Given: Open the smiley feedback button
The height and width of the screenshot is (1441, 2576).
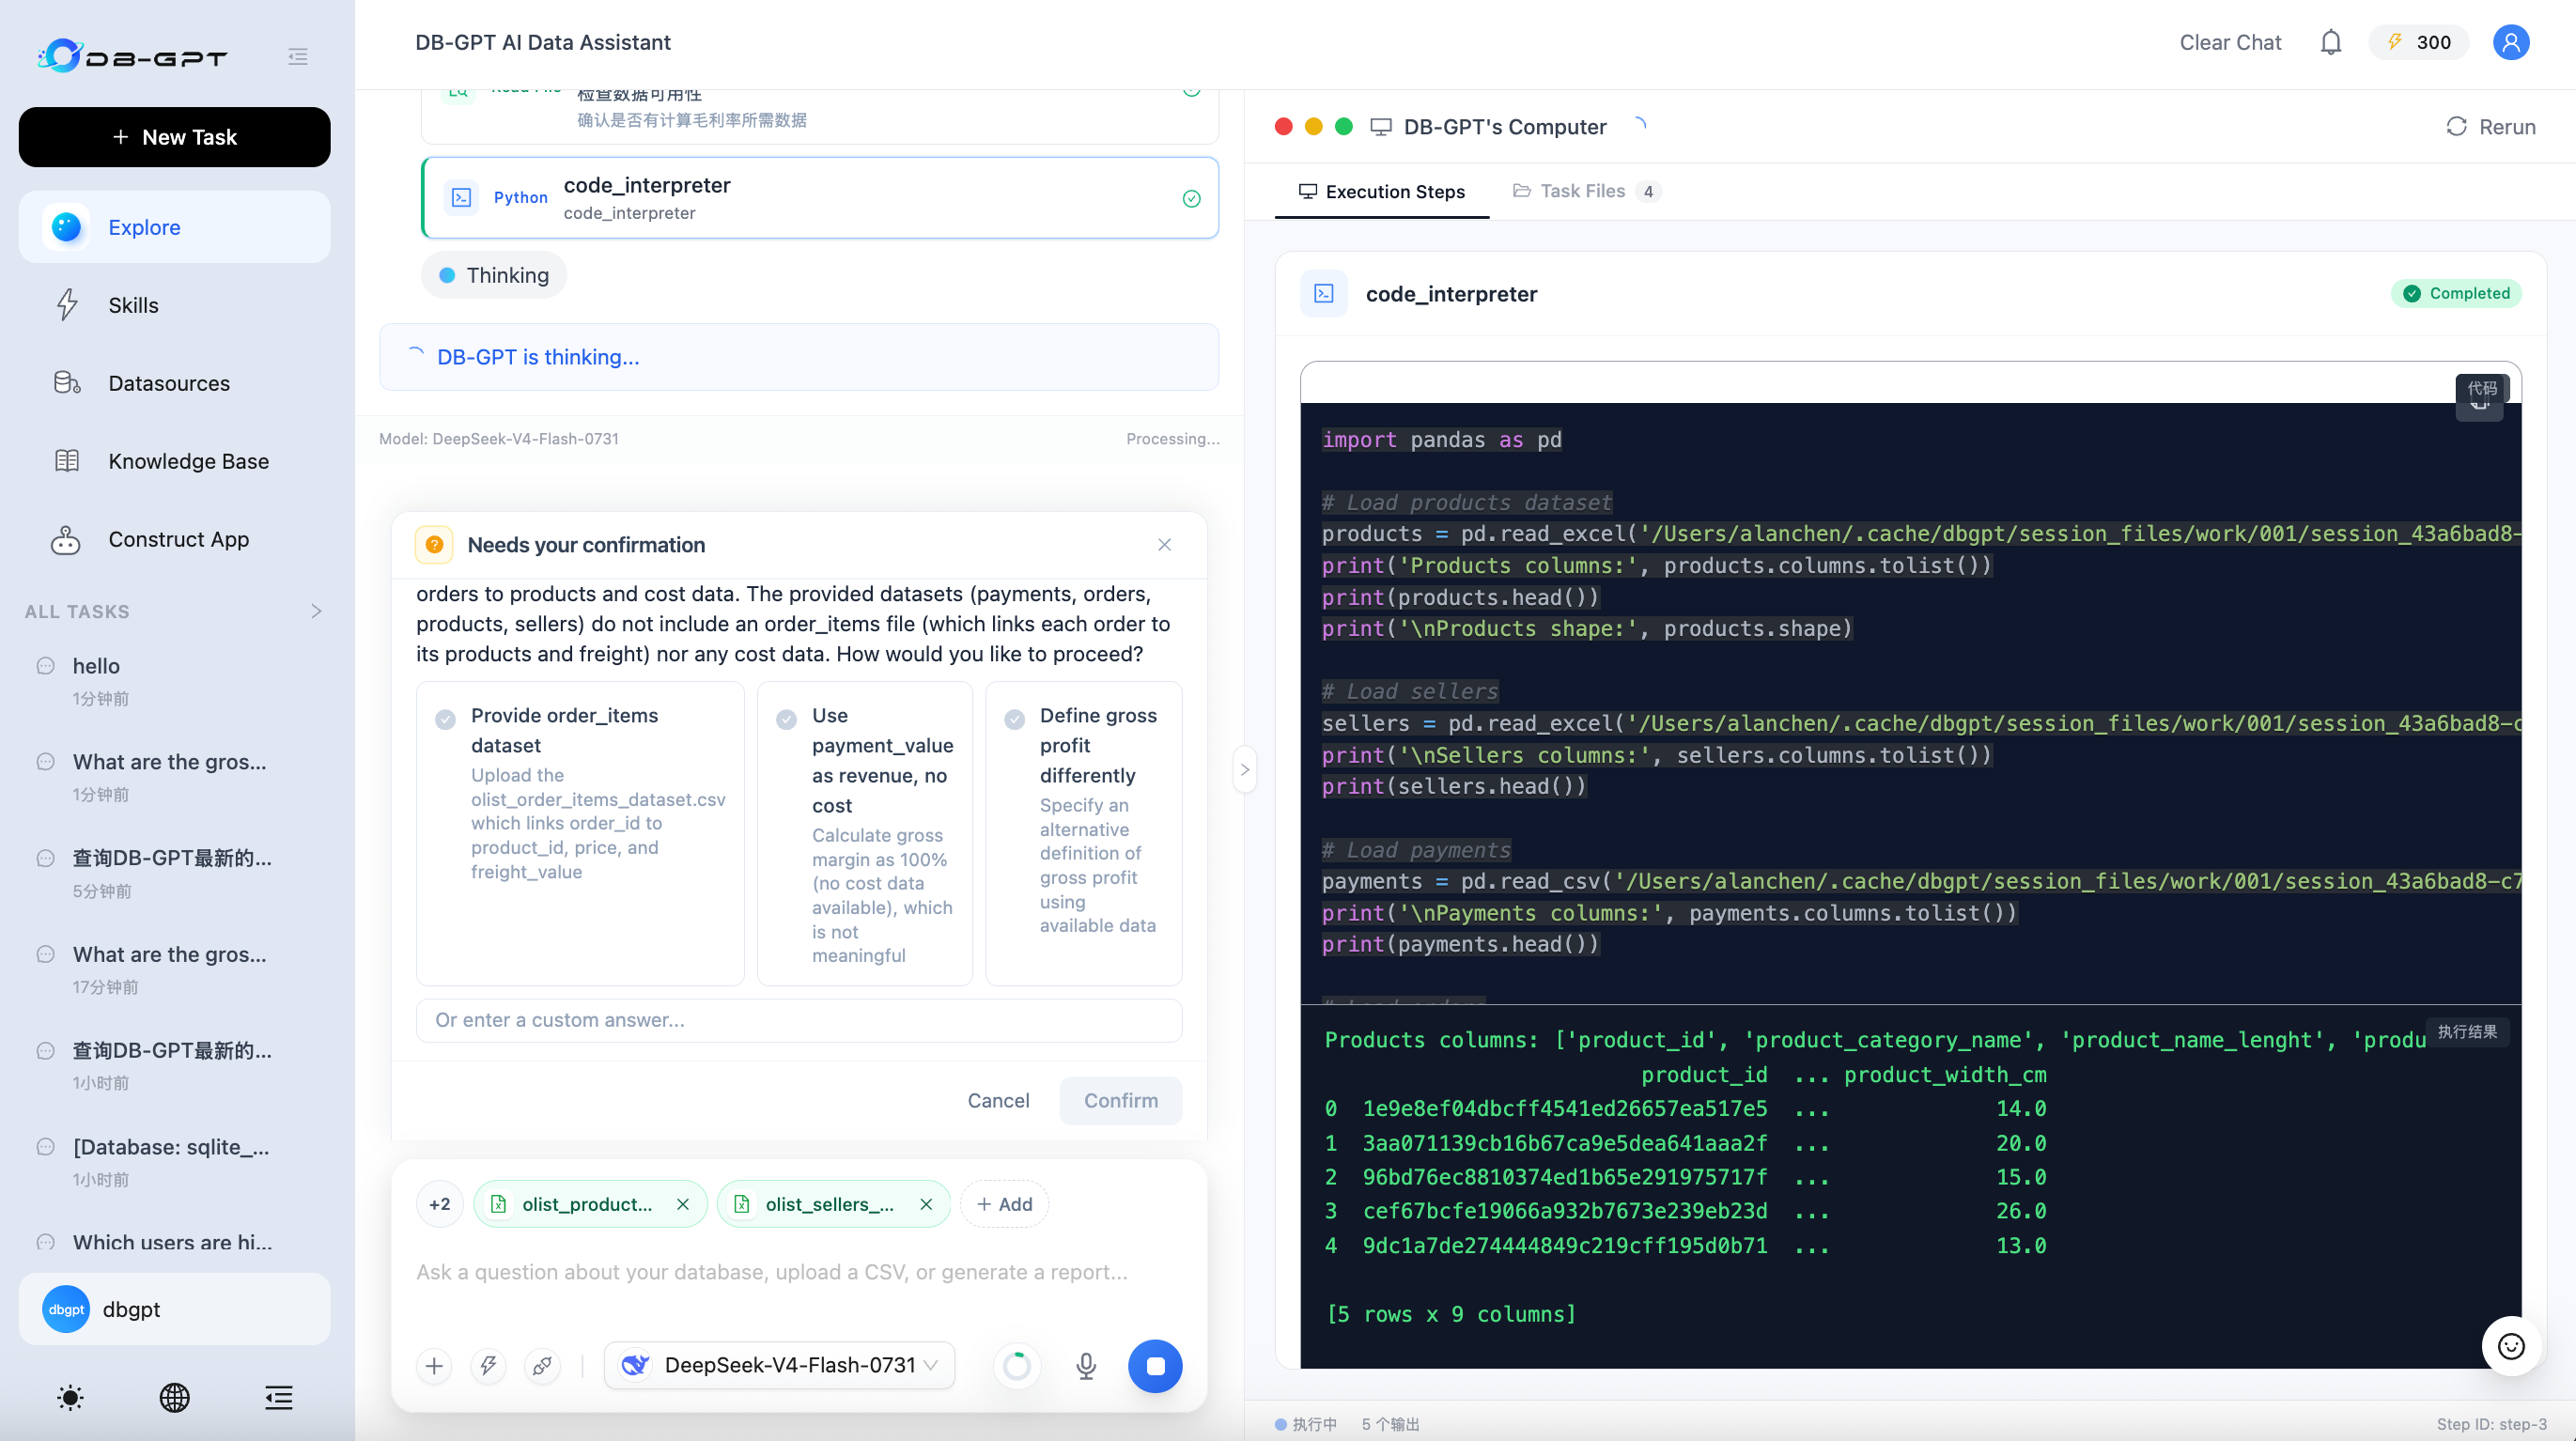Looking at the screenshot, I should coord(2511,1346).
